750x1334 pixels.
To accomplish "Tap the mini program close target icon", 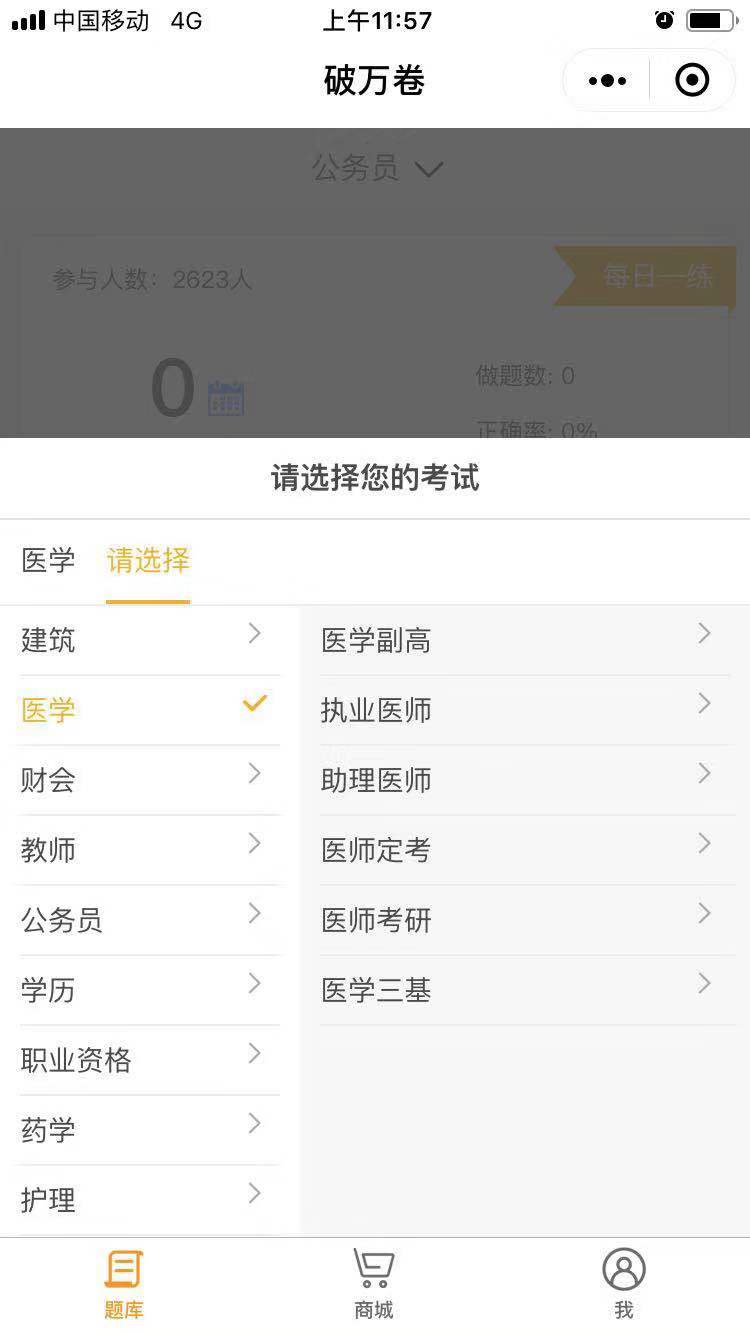I will pos(692,80).
